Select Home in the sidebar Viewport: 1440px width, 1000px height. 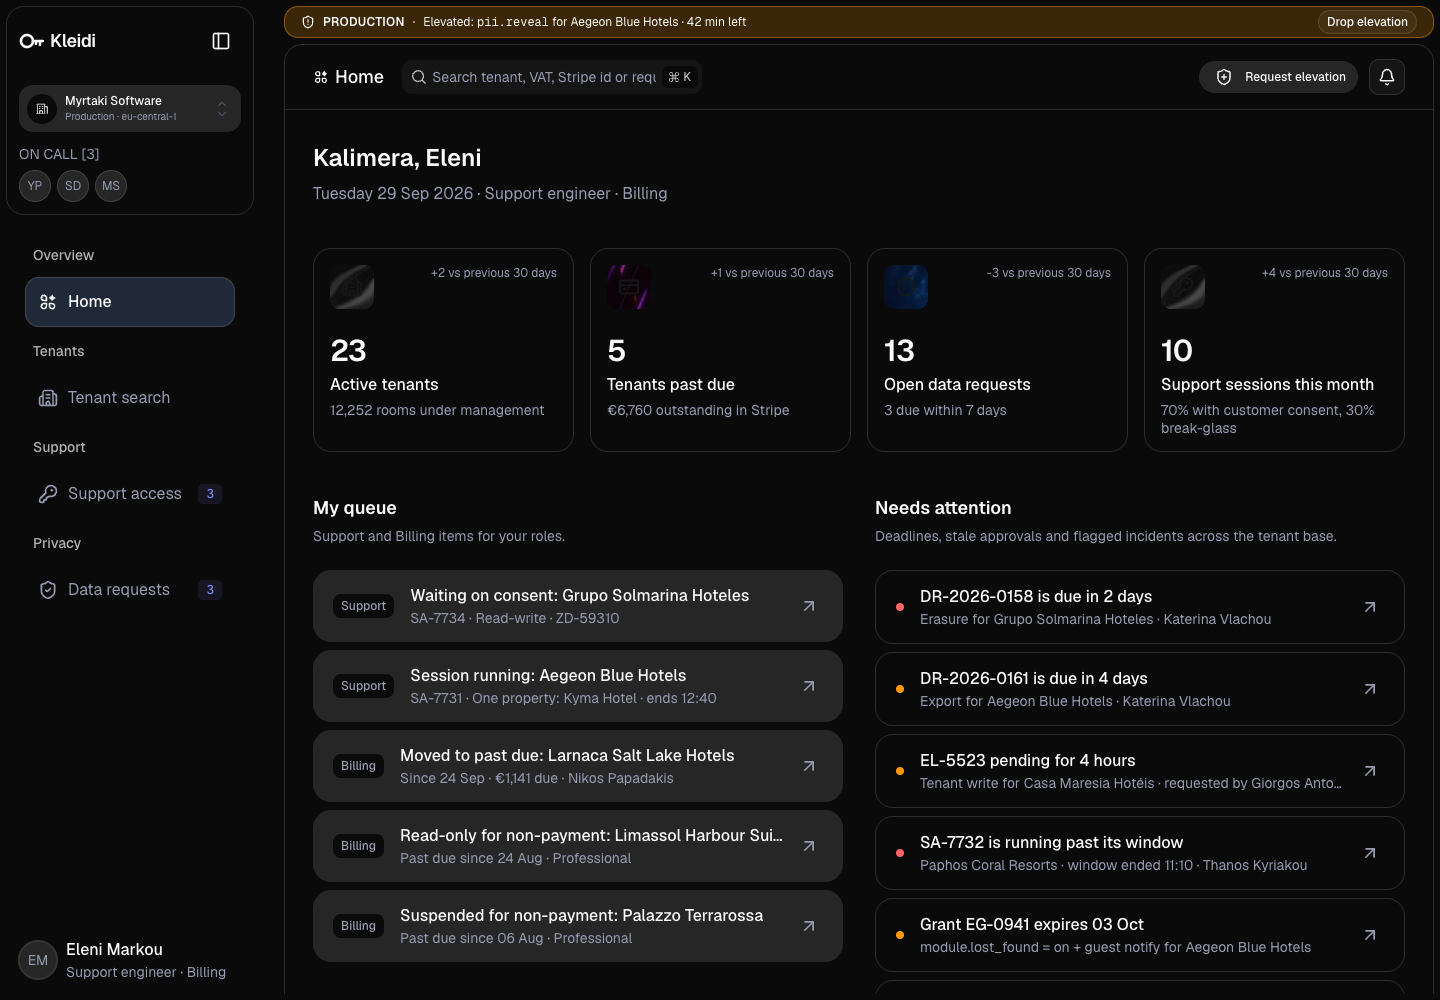coord(130,302)
